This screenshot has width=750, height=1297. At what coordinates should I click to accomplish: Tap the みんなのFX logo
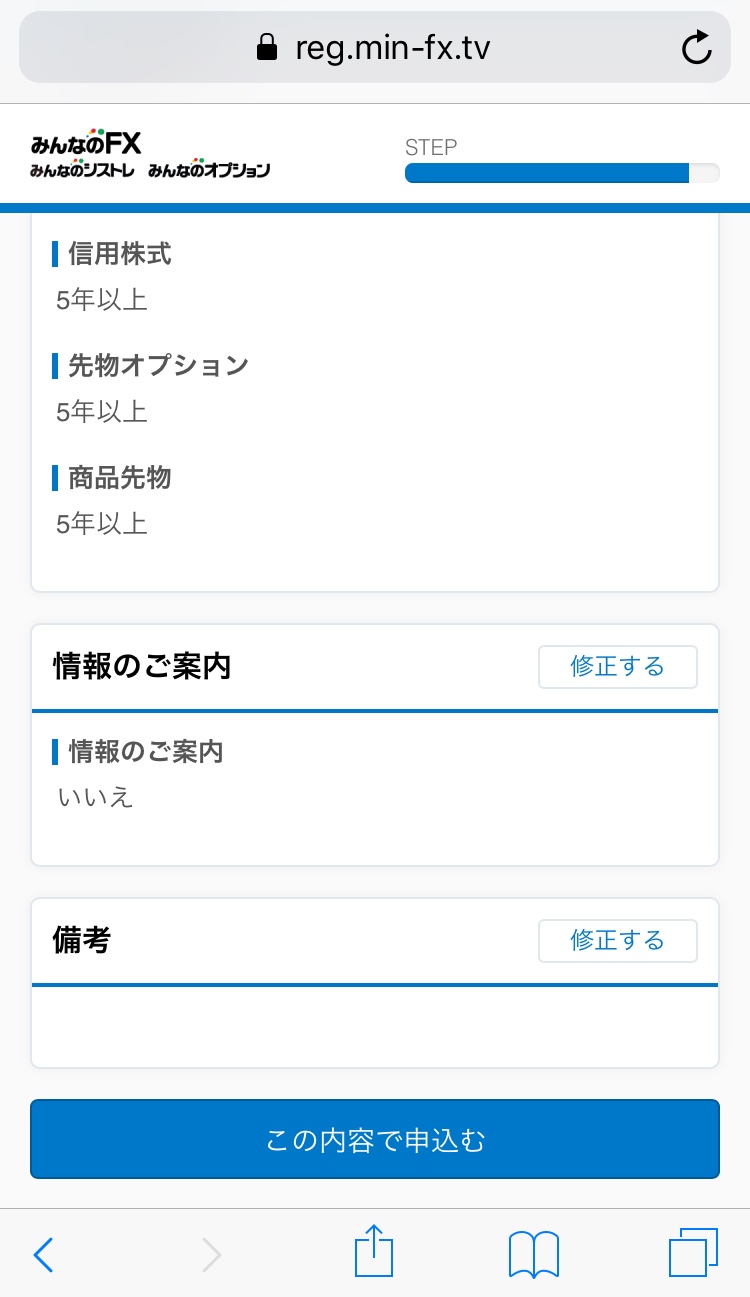(x=86, y=144)
